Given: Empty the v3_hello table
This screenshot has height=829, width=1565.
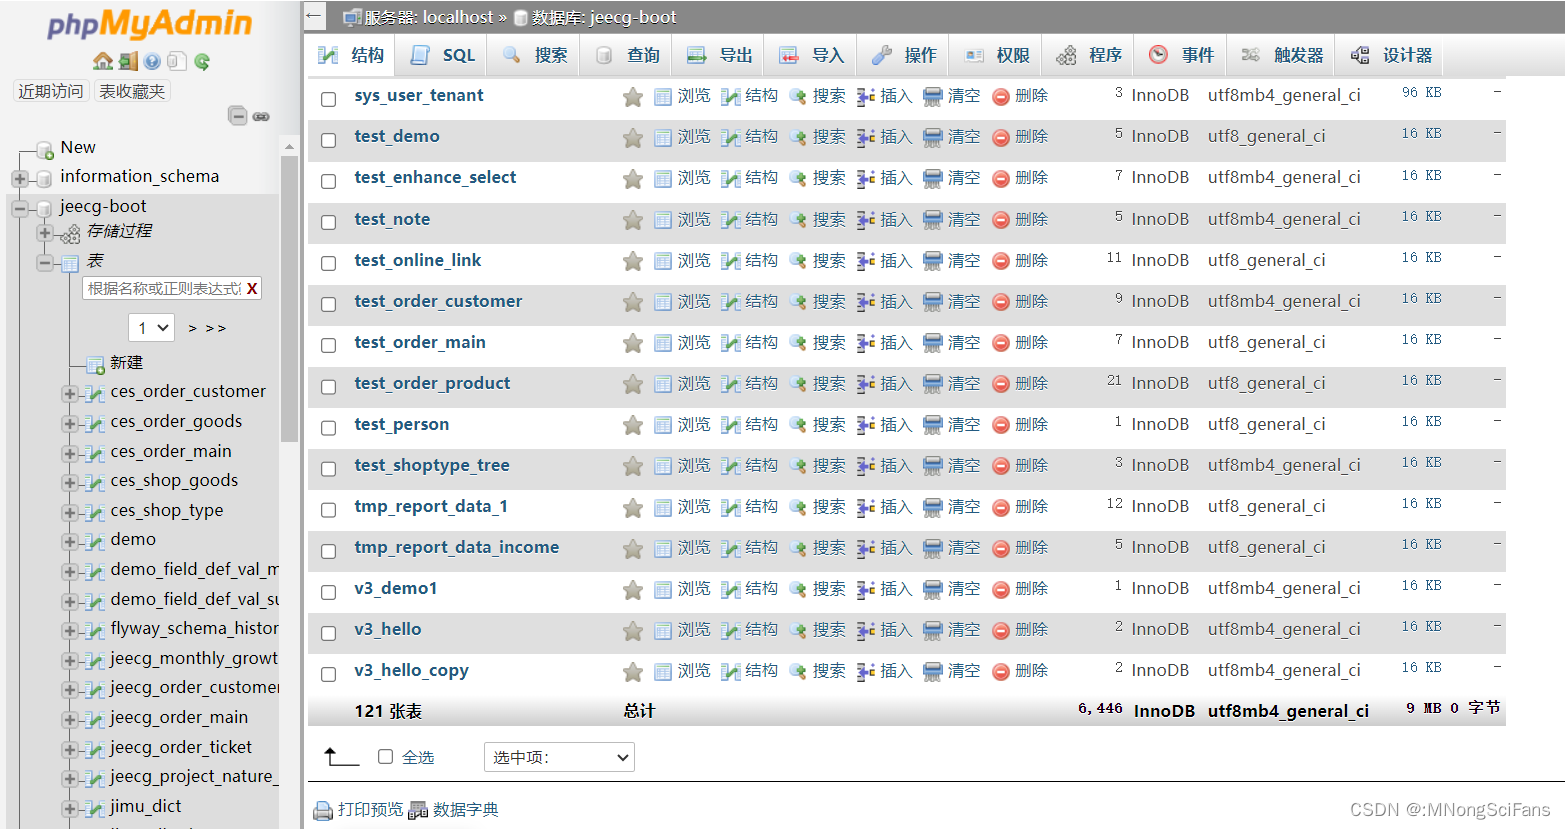Looking at the screenshot, I should [x=963, y=629].
